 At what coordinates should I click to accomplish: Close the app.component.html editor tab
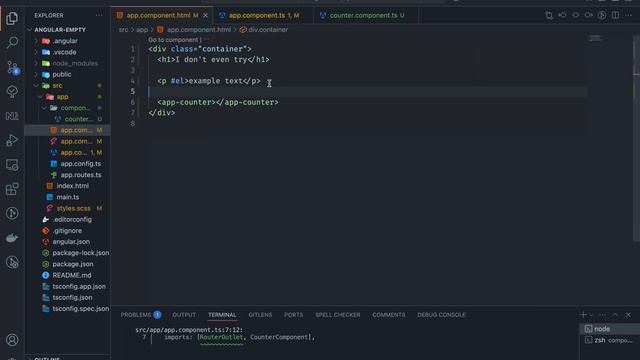pyautogui.click(x=205, y=15)
